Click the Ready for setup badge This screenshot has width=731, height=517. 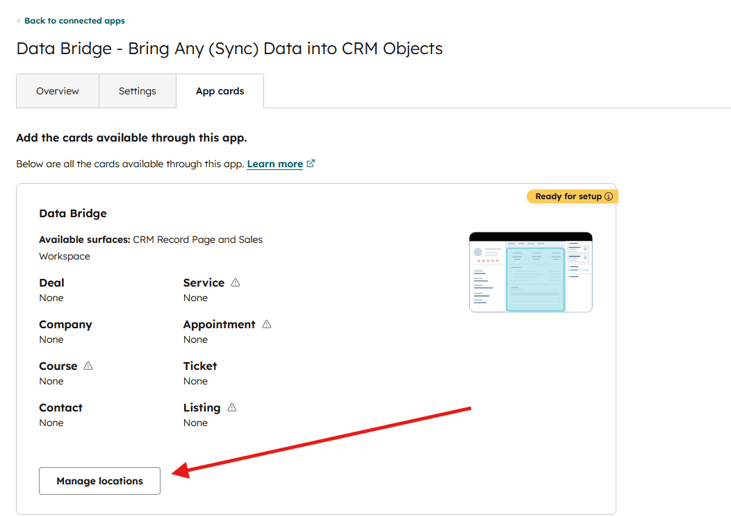point(568,197)
